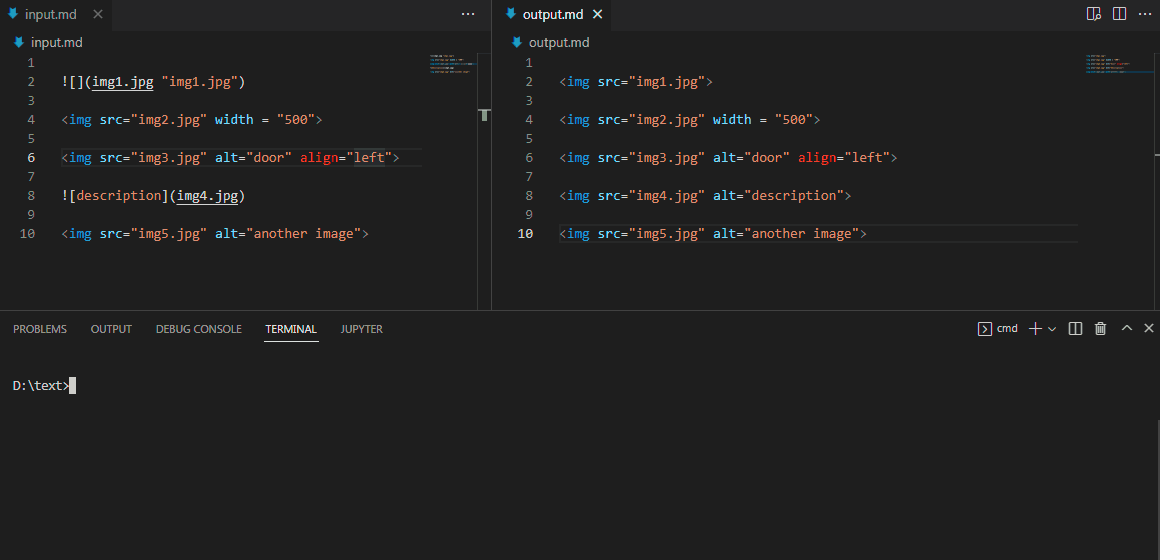Switch to the PROBLEMS panel tab

pos(40,329)
